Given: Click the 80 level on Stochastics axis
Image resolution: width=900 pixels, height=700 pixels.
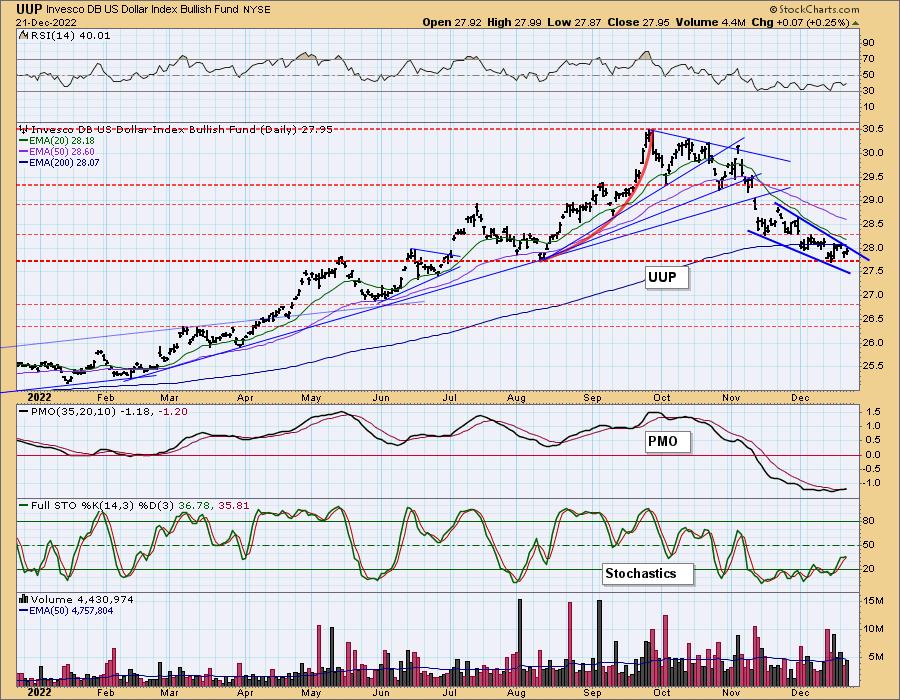Looking at the screenshot, I should (869, 521).
